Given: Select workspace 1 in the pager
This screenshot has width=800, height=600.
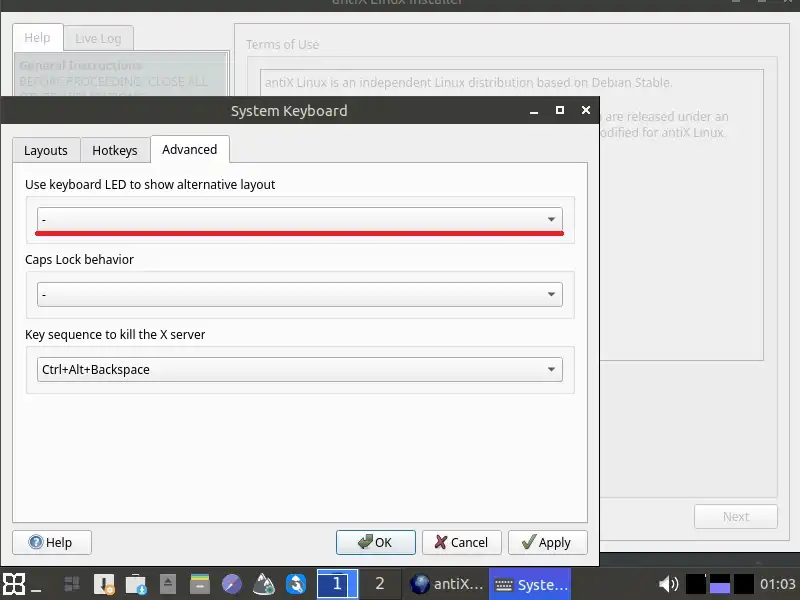Looking at the screenshot, I should pos(337,584).
